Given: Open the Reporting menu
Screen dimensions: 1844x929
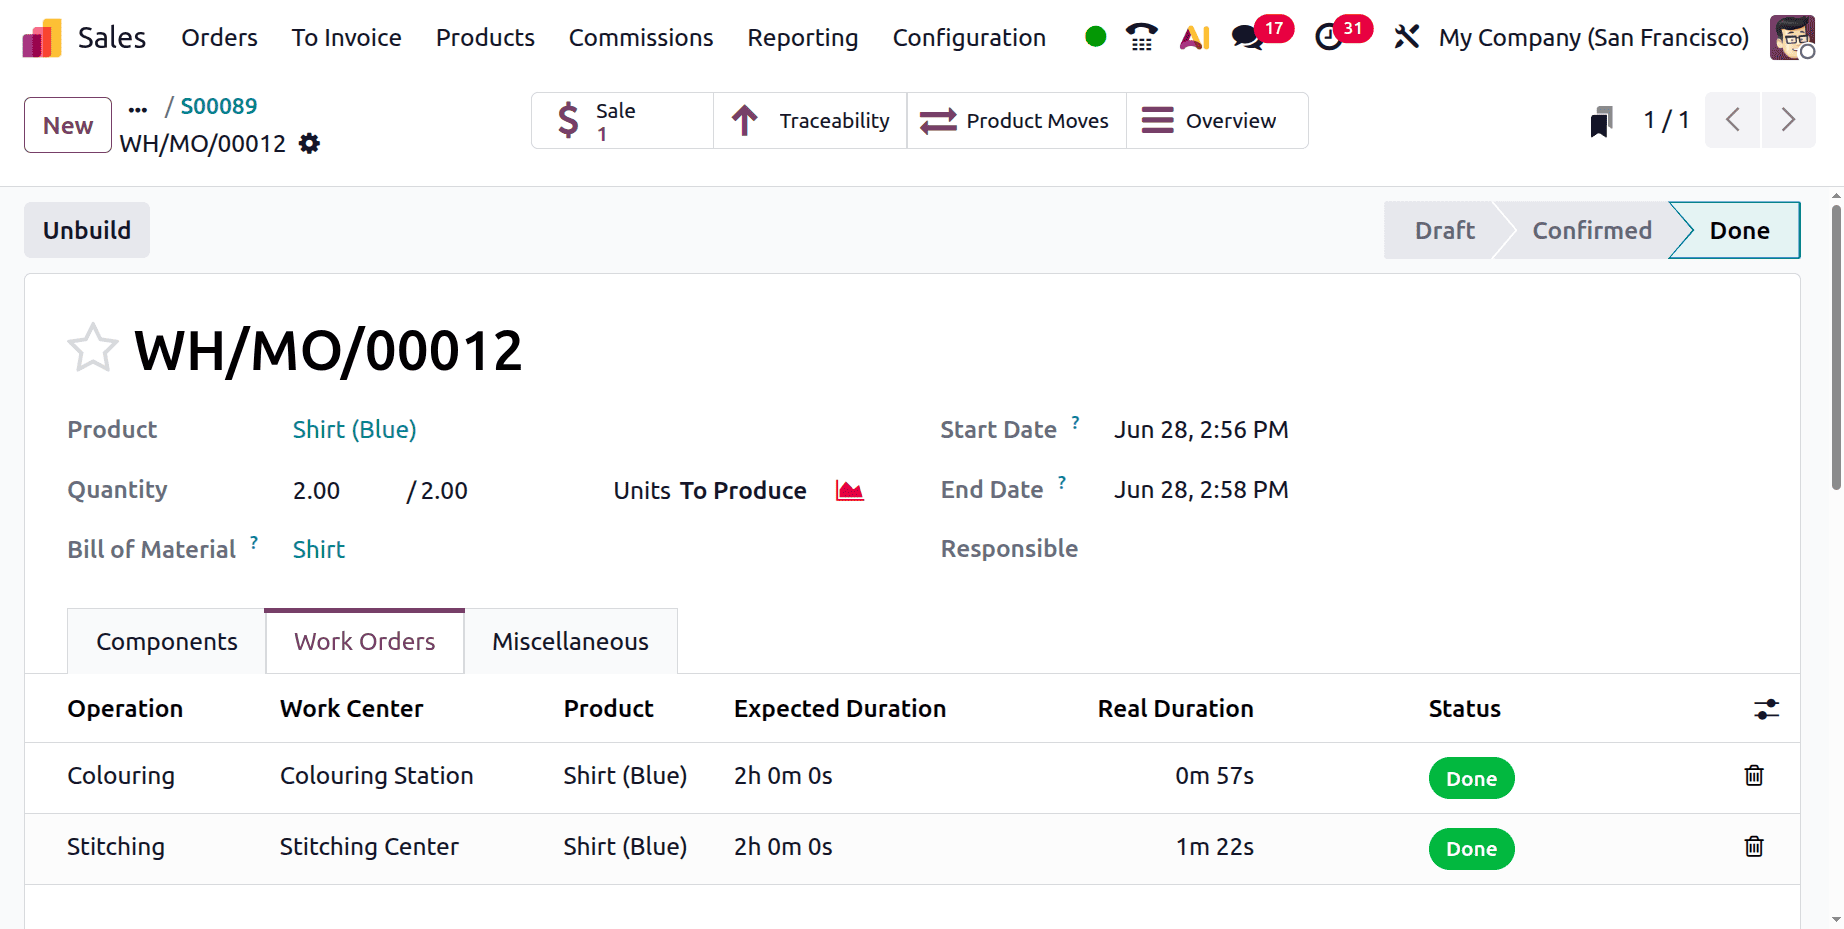Looking at the screenshot, I should pyautogui.click(x=802, y=38).
